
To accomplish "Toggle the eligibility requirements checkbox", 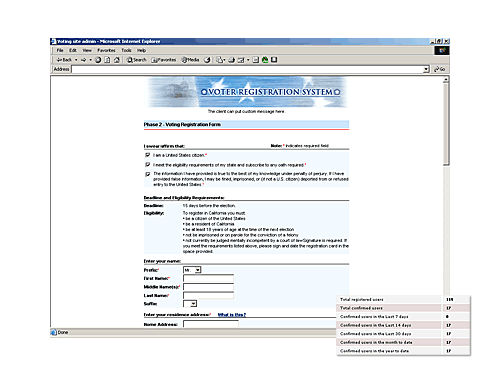I will (148, 164).
